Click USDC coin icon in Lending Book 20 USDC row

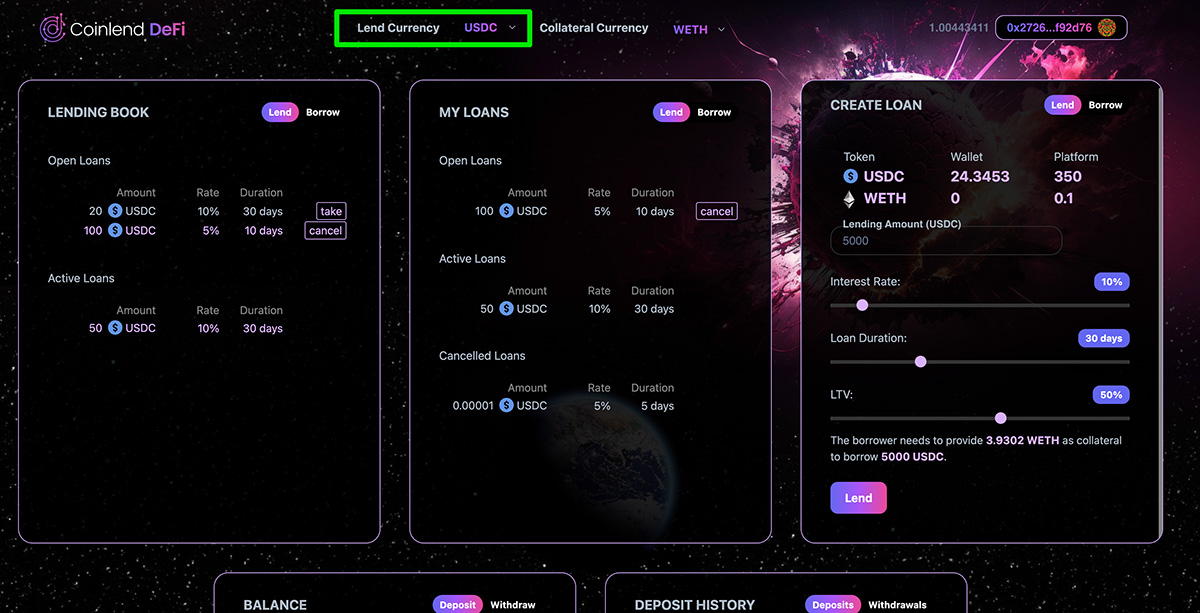click(x=115, y=211)
